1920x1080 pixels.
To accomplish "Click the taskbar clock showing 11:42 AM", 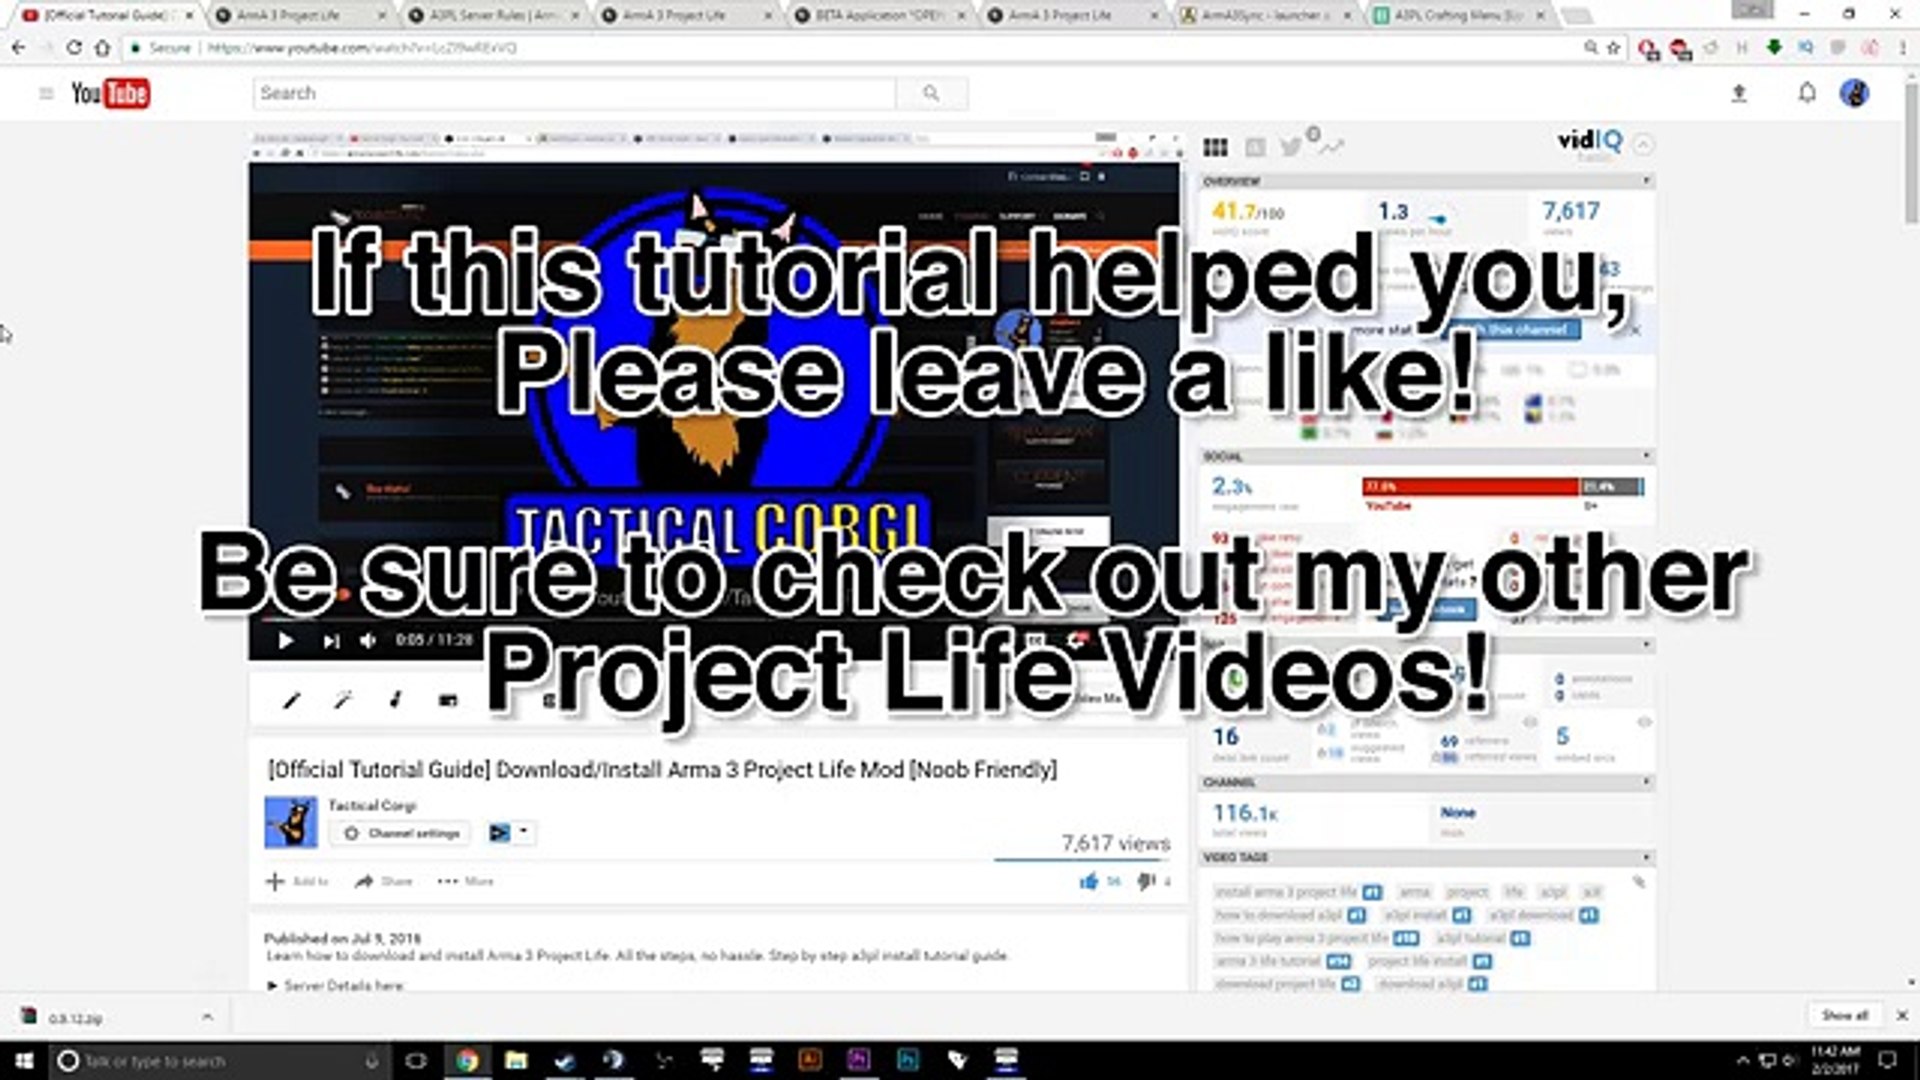I will point(1835,1060).
